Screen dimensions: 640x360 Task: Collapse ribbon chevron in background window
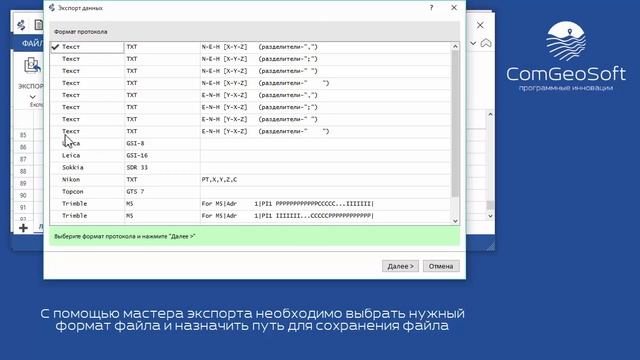[473, 43]
